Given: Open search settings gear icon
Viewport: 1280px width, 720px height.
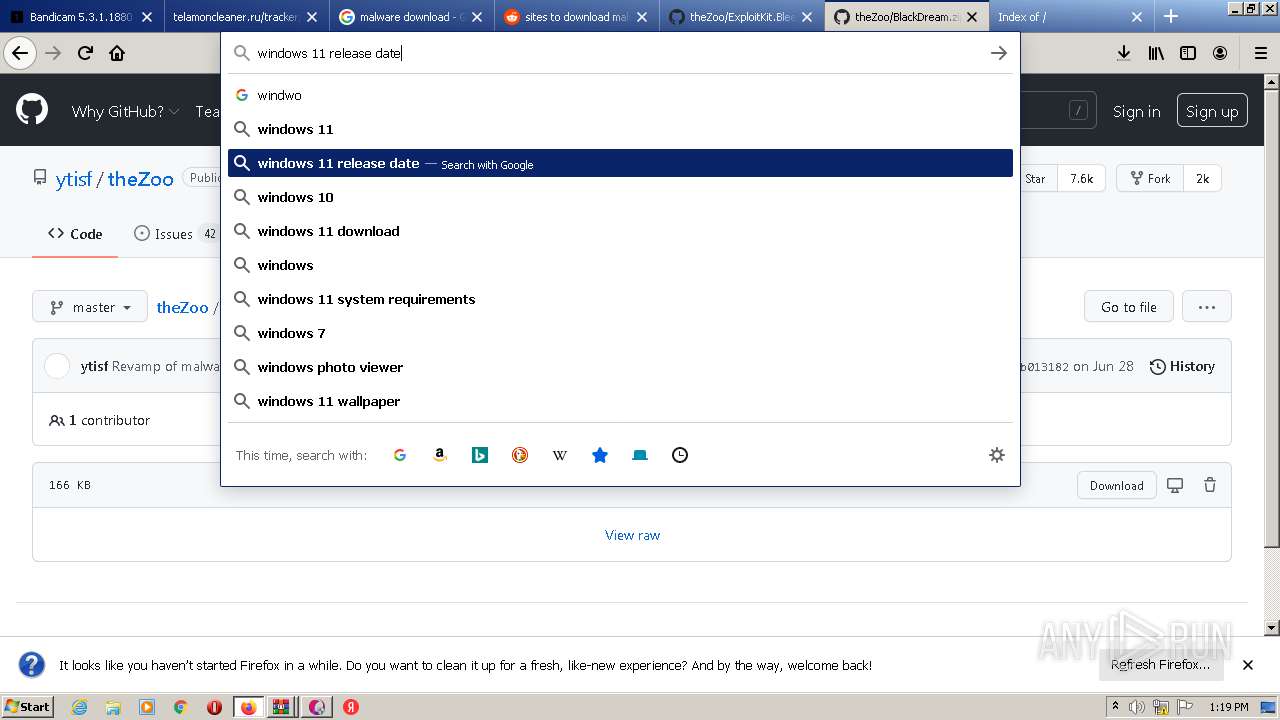Looking at the screenshot, I should [996, 455].
